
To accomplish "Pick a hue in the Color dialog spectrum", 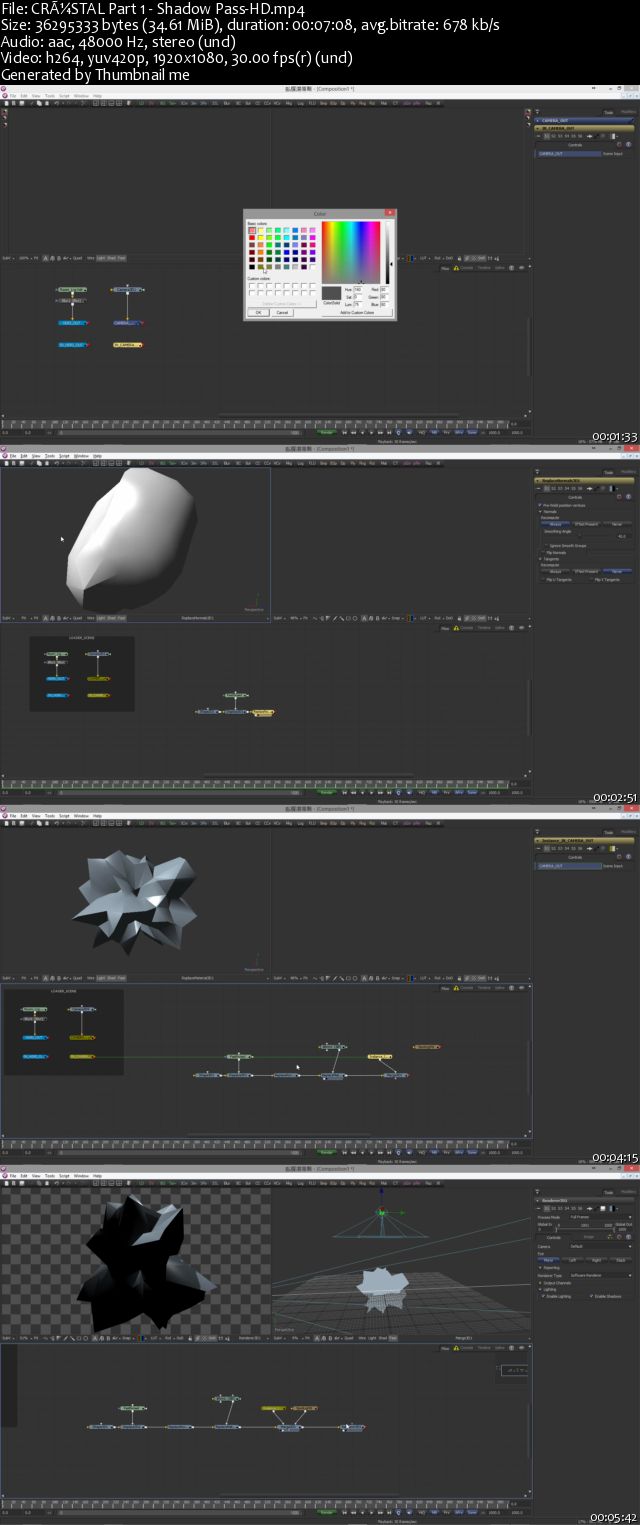I will coord(351,253).
